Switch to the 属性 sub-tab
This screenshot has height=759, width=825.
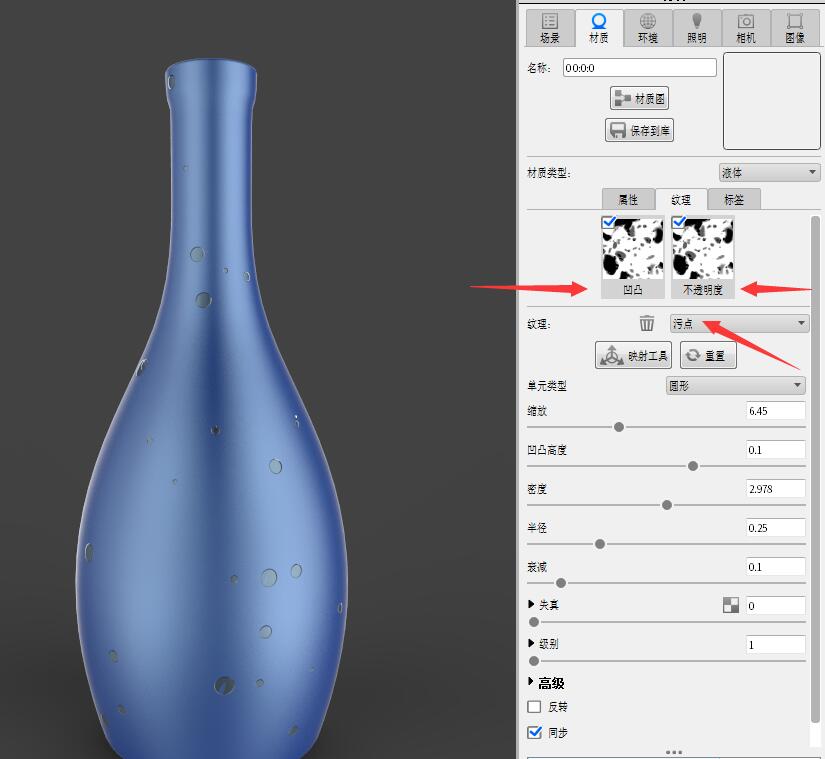point(628,199)
